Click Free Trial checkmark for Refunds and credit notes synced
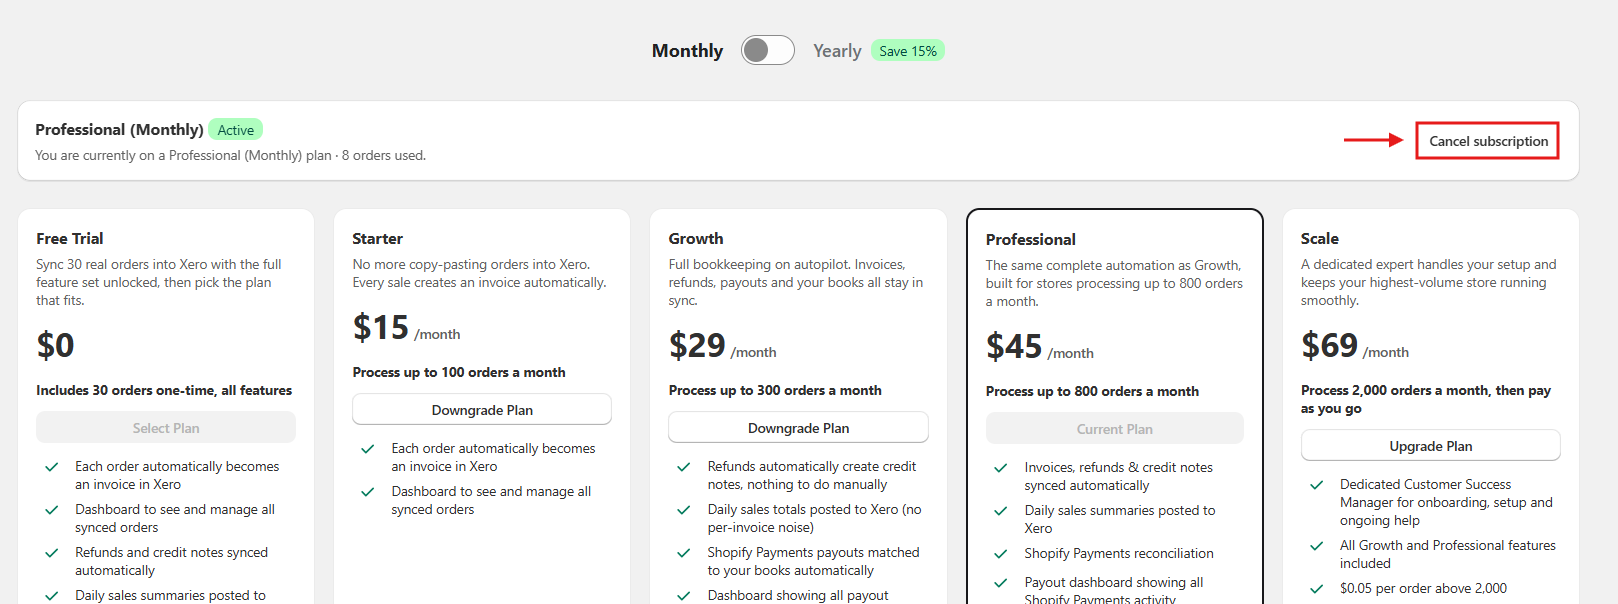Image resolution: width=1618 pixels, height=604 pixels. (x=51, y=553)
